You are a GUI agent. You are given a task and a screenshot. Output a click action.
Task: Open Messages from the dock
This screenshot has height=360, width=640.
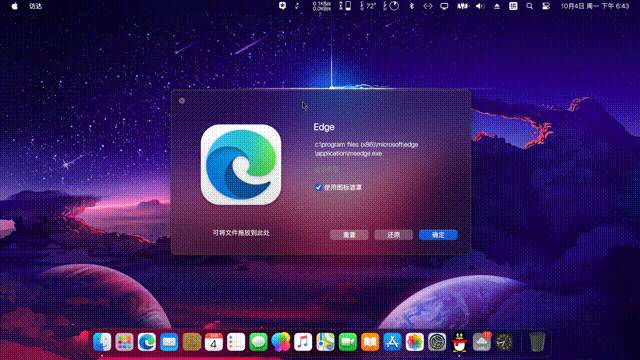[258, 342]
